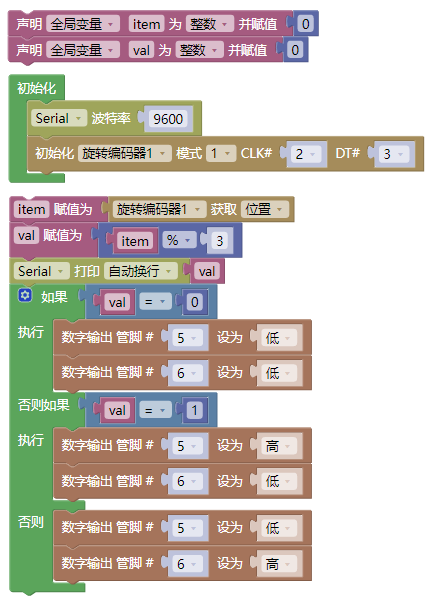
Task: Open 旋转编码器1 dropdown in 获取 block
Action: 159,209
